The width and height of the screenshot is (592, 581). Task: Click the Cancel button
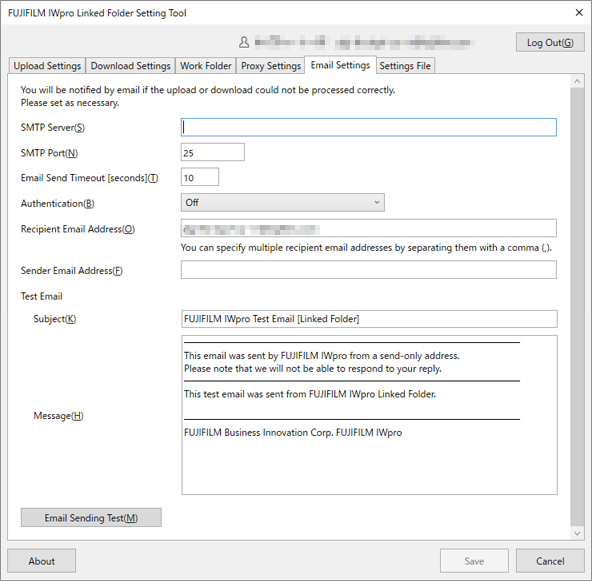tap(550, 561)
